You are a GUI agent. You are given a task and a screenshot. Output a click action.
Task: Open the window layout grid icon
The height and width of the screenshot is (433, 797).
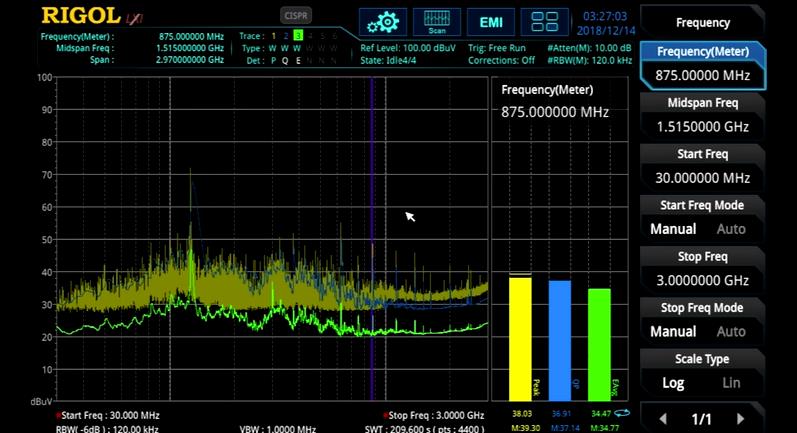point(545,22)
